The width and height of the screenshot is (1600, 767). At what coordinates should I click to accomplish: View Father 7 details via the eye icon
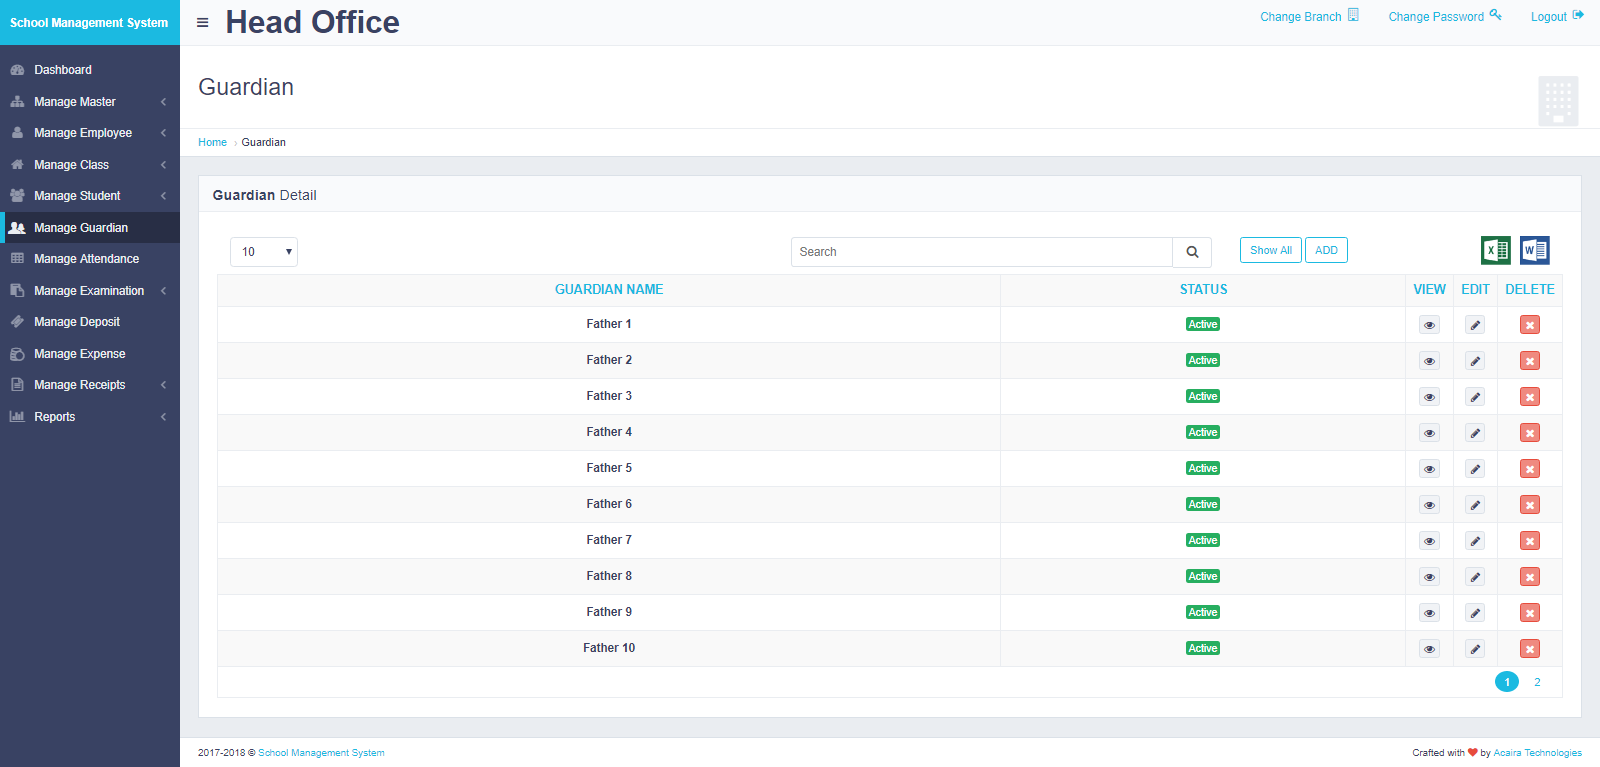tap(1429, 541)
